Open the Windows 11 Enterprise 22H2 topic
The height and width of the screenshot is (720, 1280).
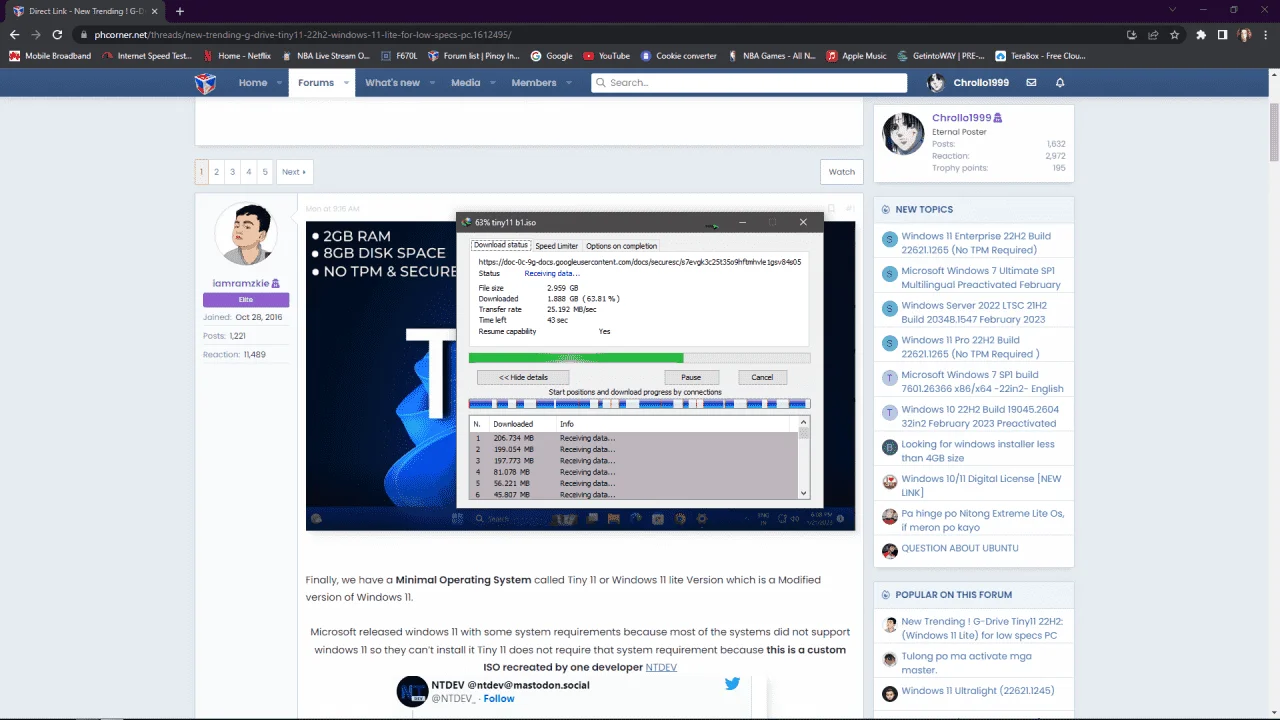(976, 243)
